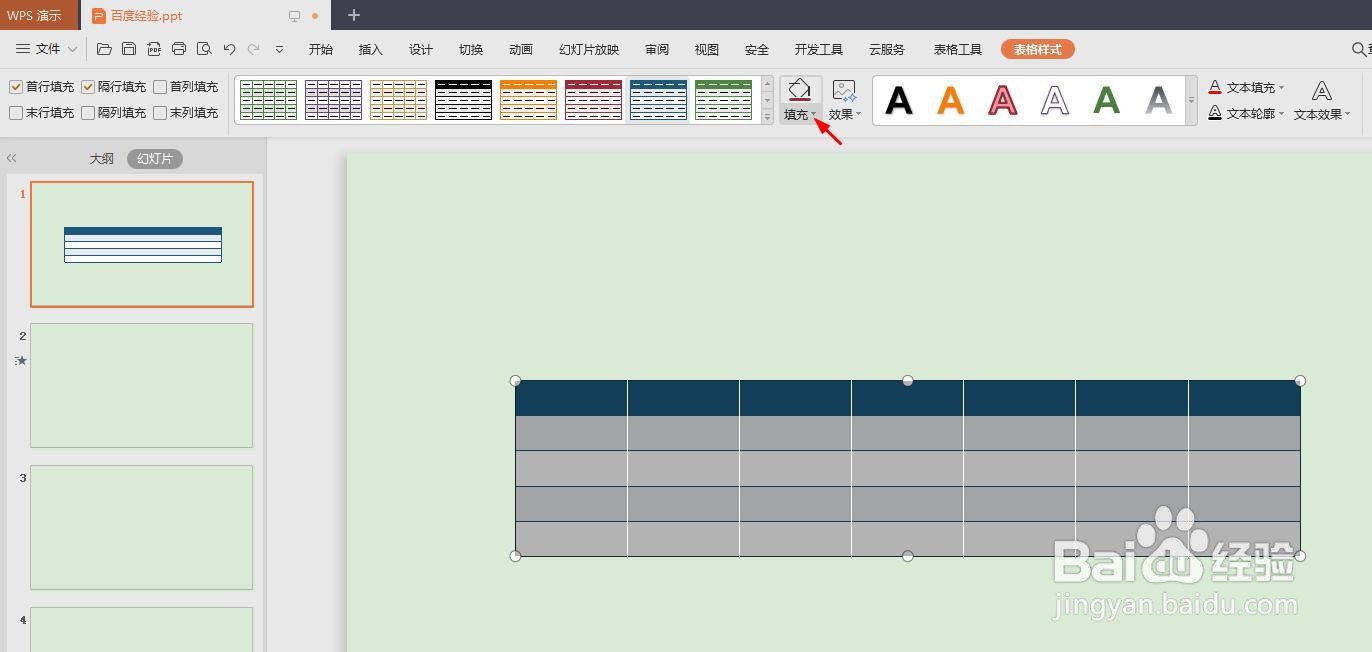Switch to the 开发工具 tab

tap(819, 50)
